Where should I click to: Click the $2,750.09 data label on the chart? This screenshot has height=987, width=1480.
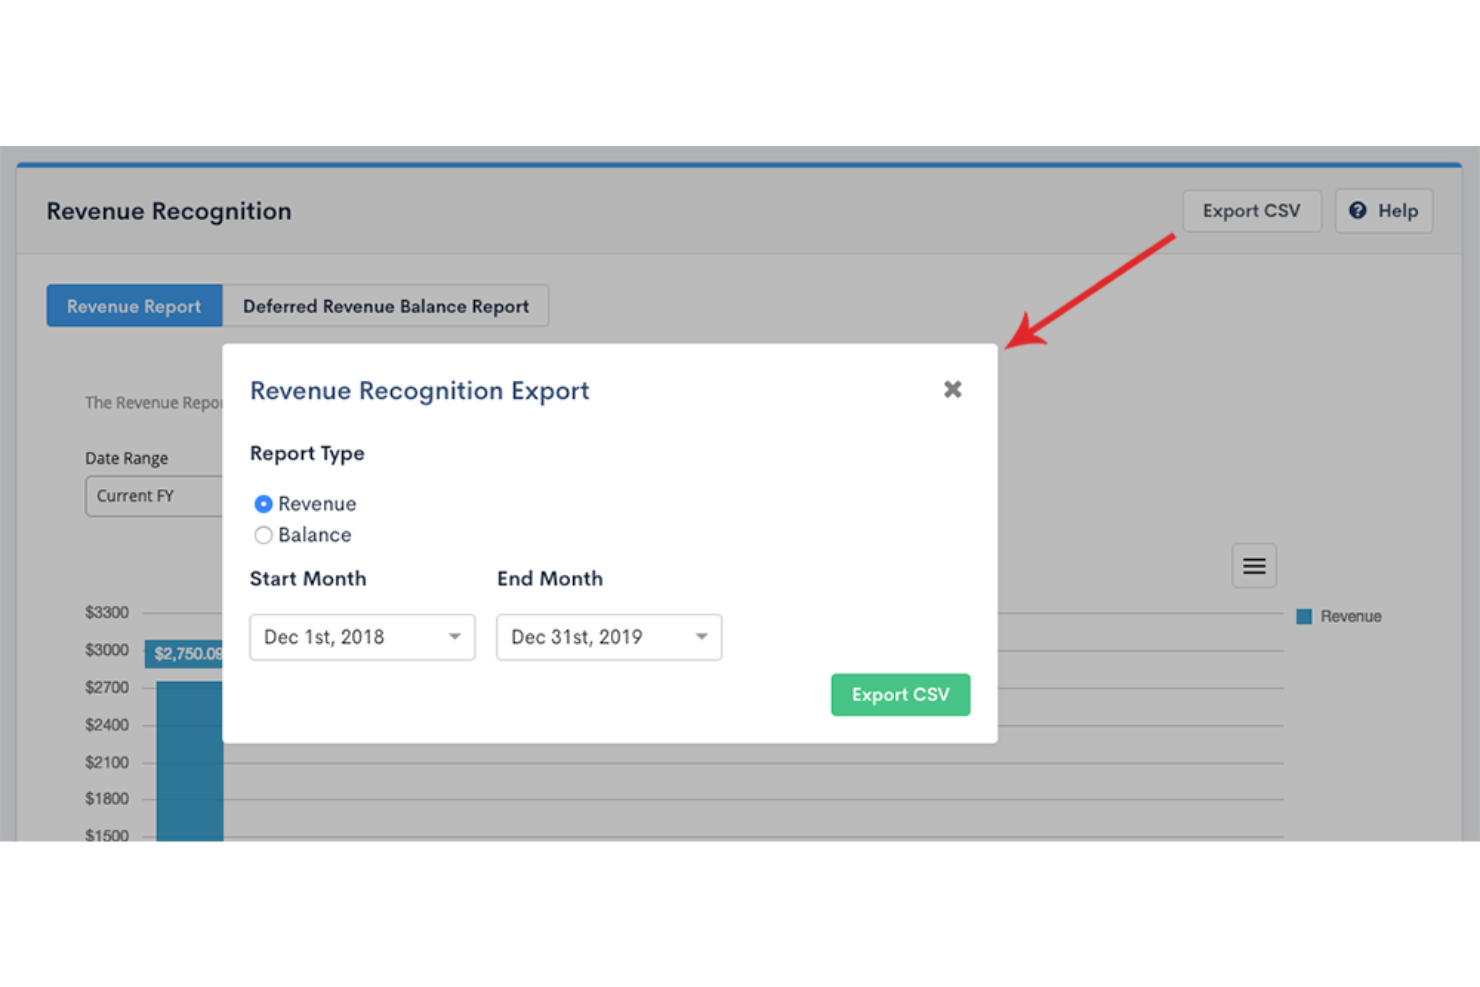(185, 654)
